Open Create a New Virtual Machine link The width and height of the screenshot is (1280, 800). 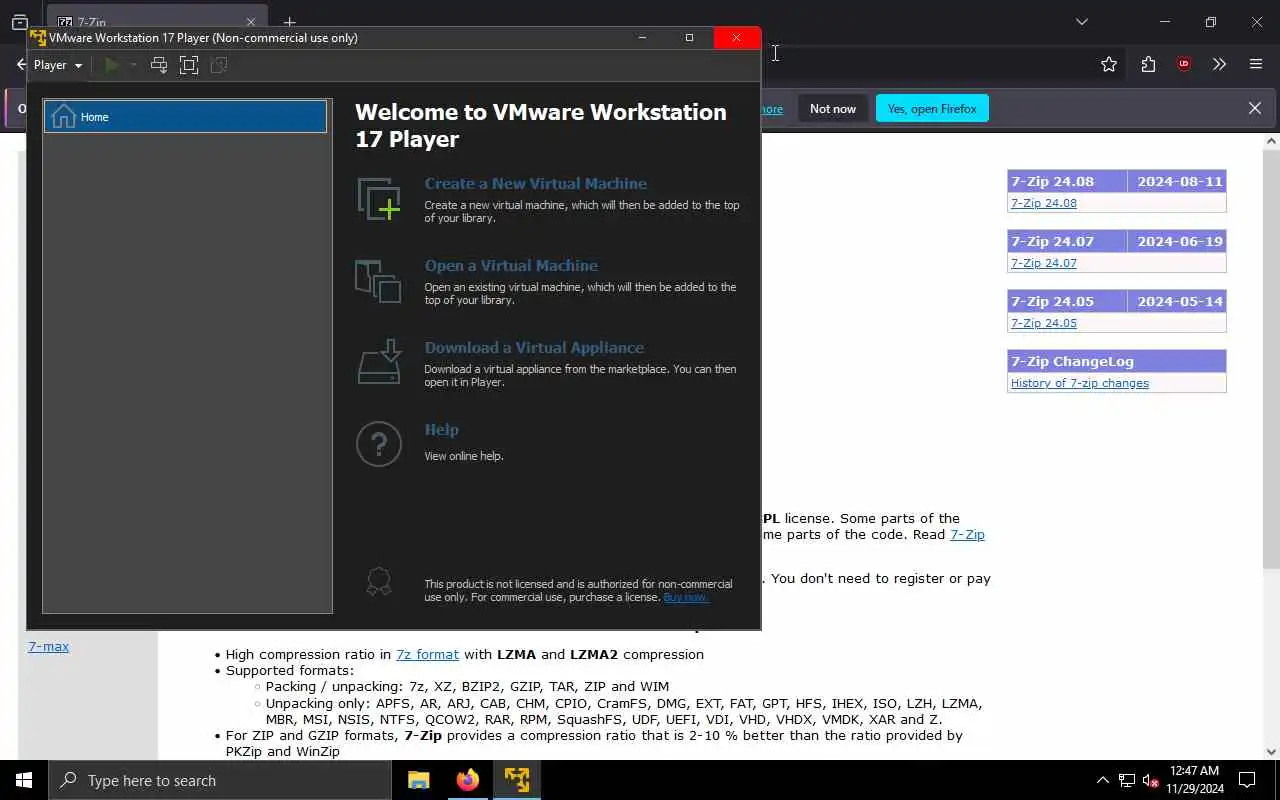535,183
